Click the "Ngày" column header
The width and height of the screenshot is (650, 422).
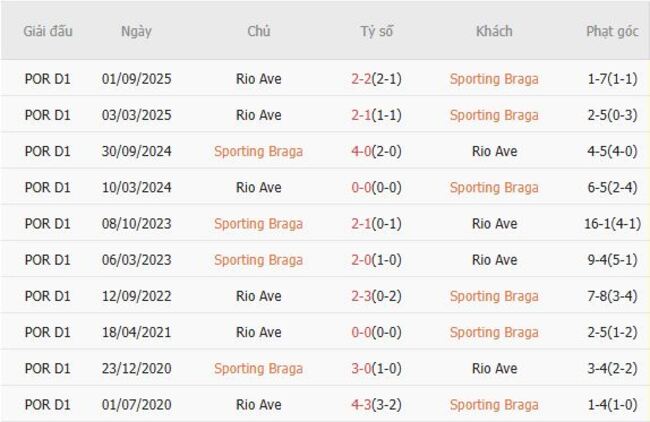pos(136,31)
